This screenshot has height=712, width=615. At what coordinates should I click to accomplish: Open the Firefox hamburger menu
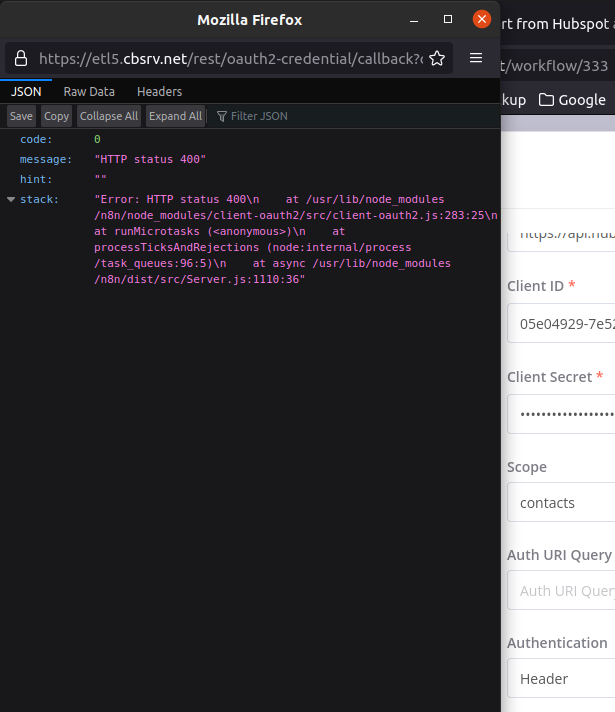pyautogui.click(x=476, y=58)
